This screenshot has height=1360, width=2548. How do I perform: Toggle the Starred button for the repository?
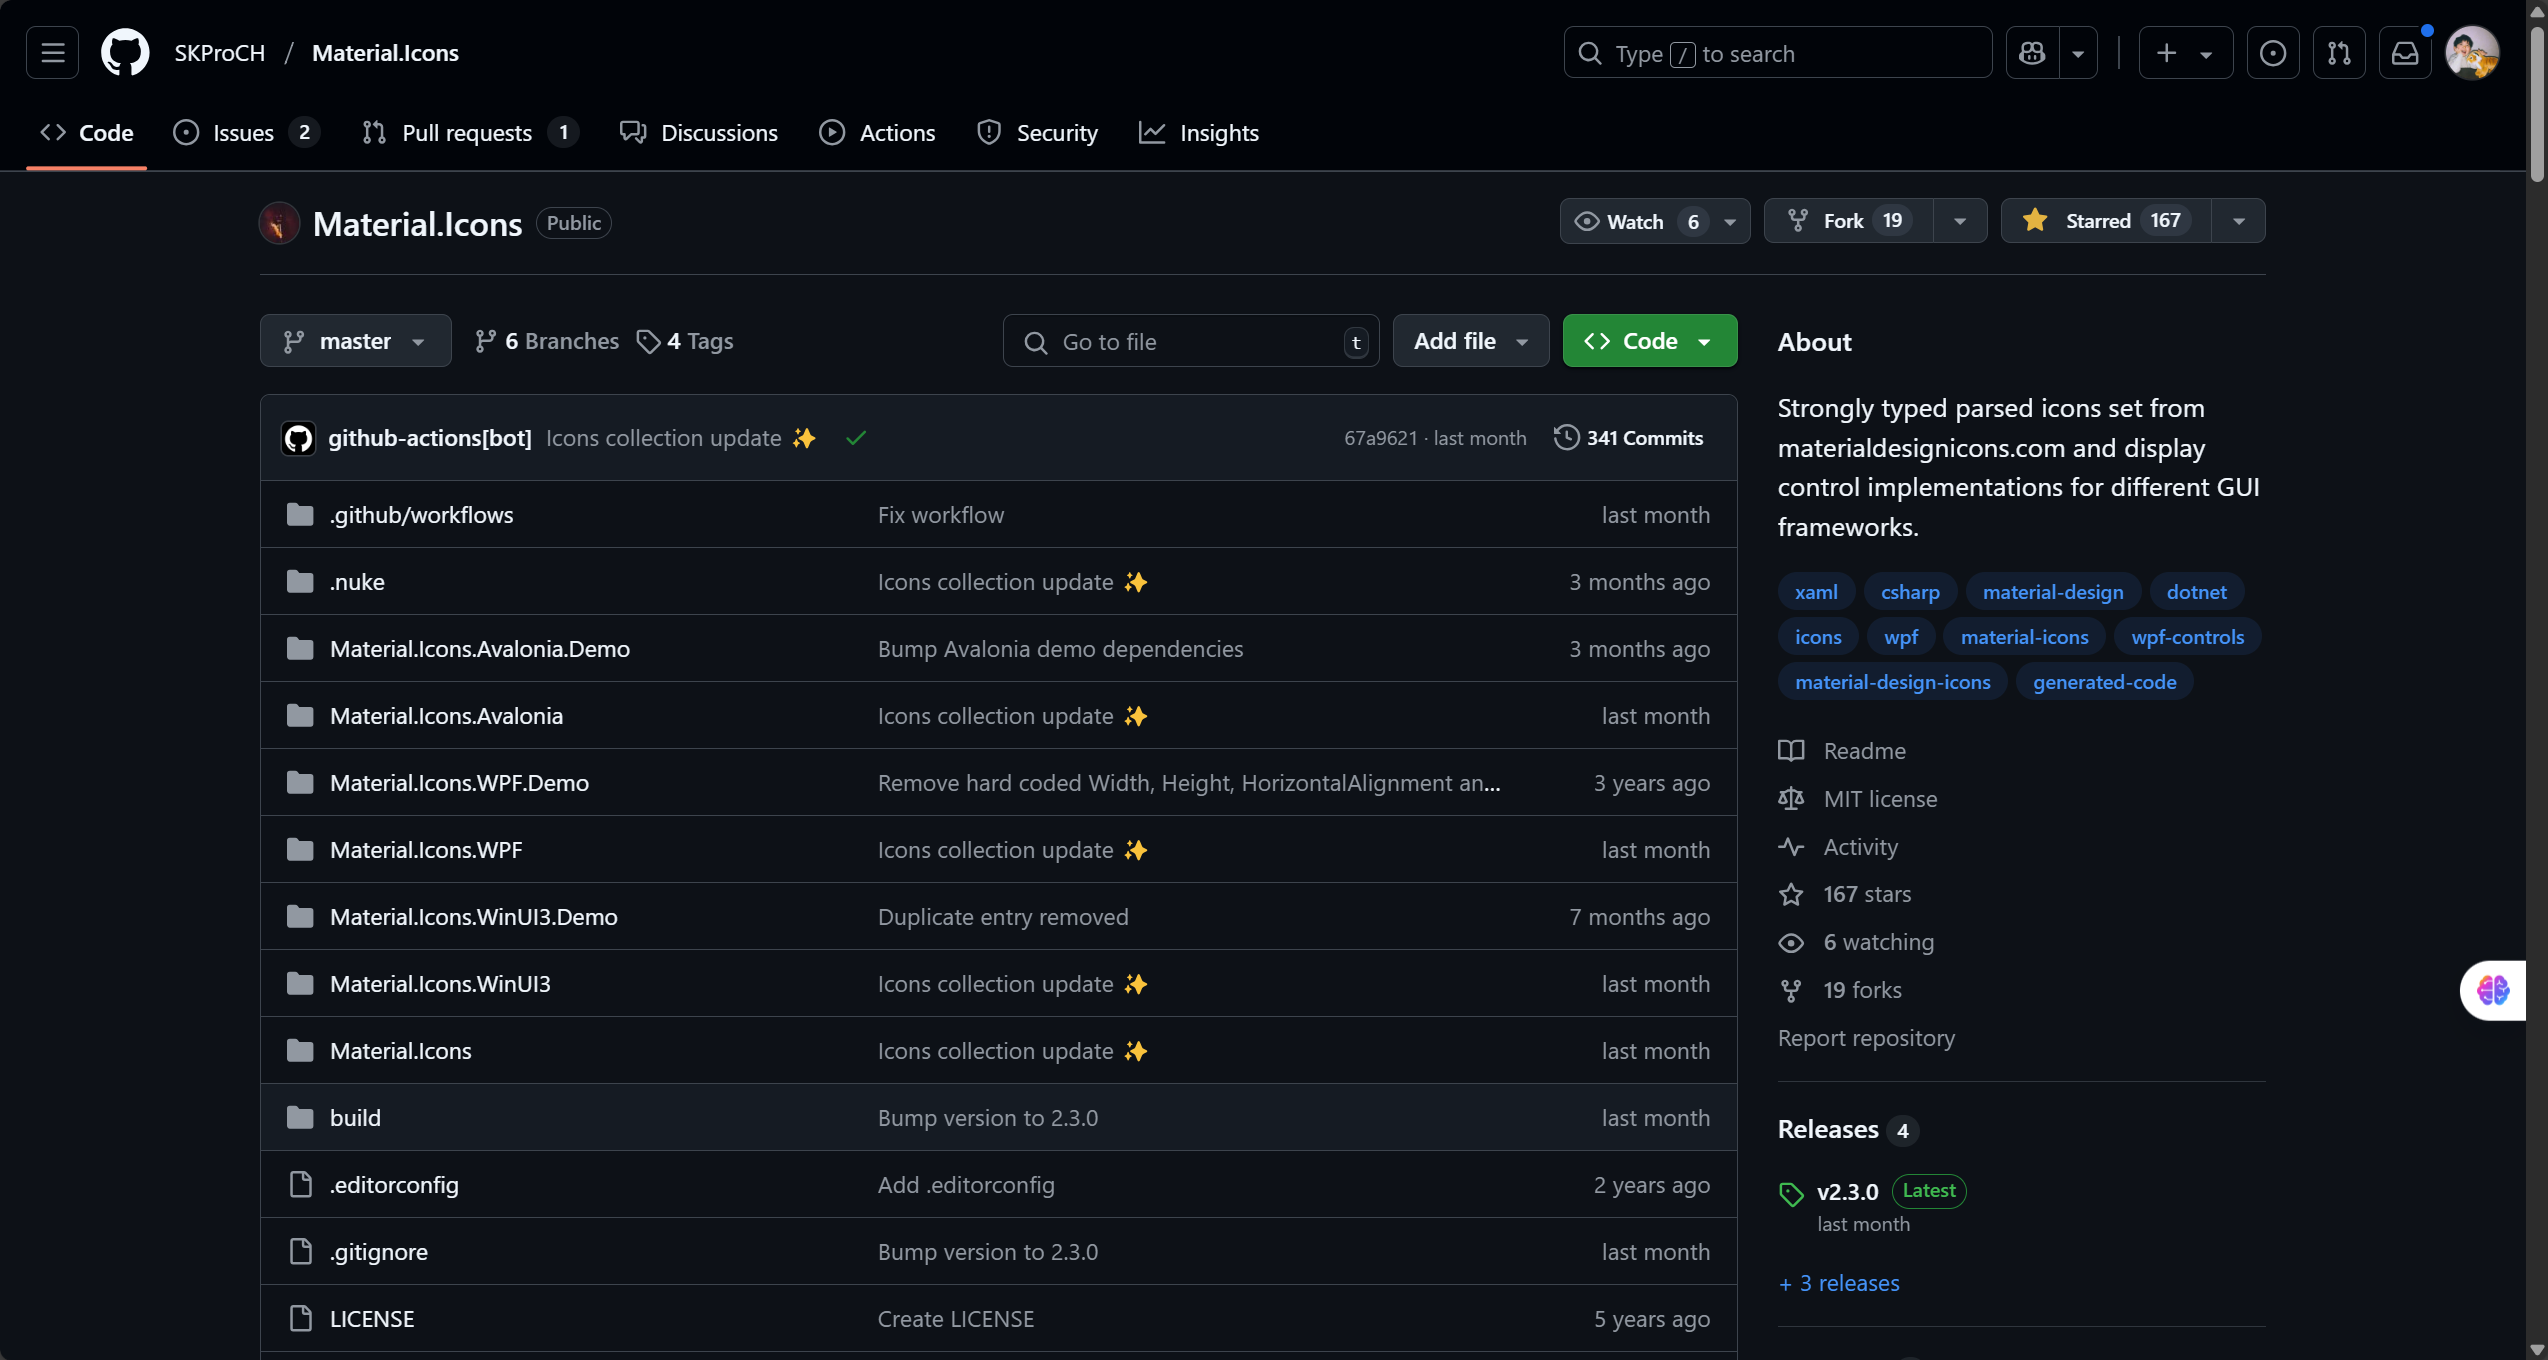(2105, 221)
